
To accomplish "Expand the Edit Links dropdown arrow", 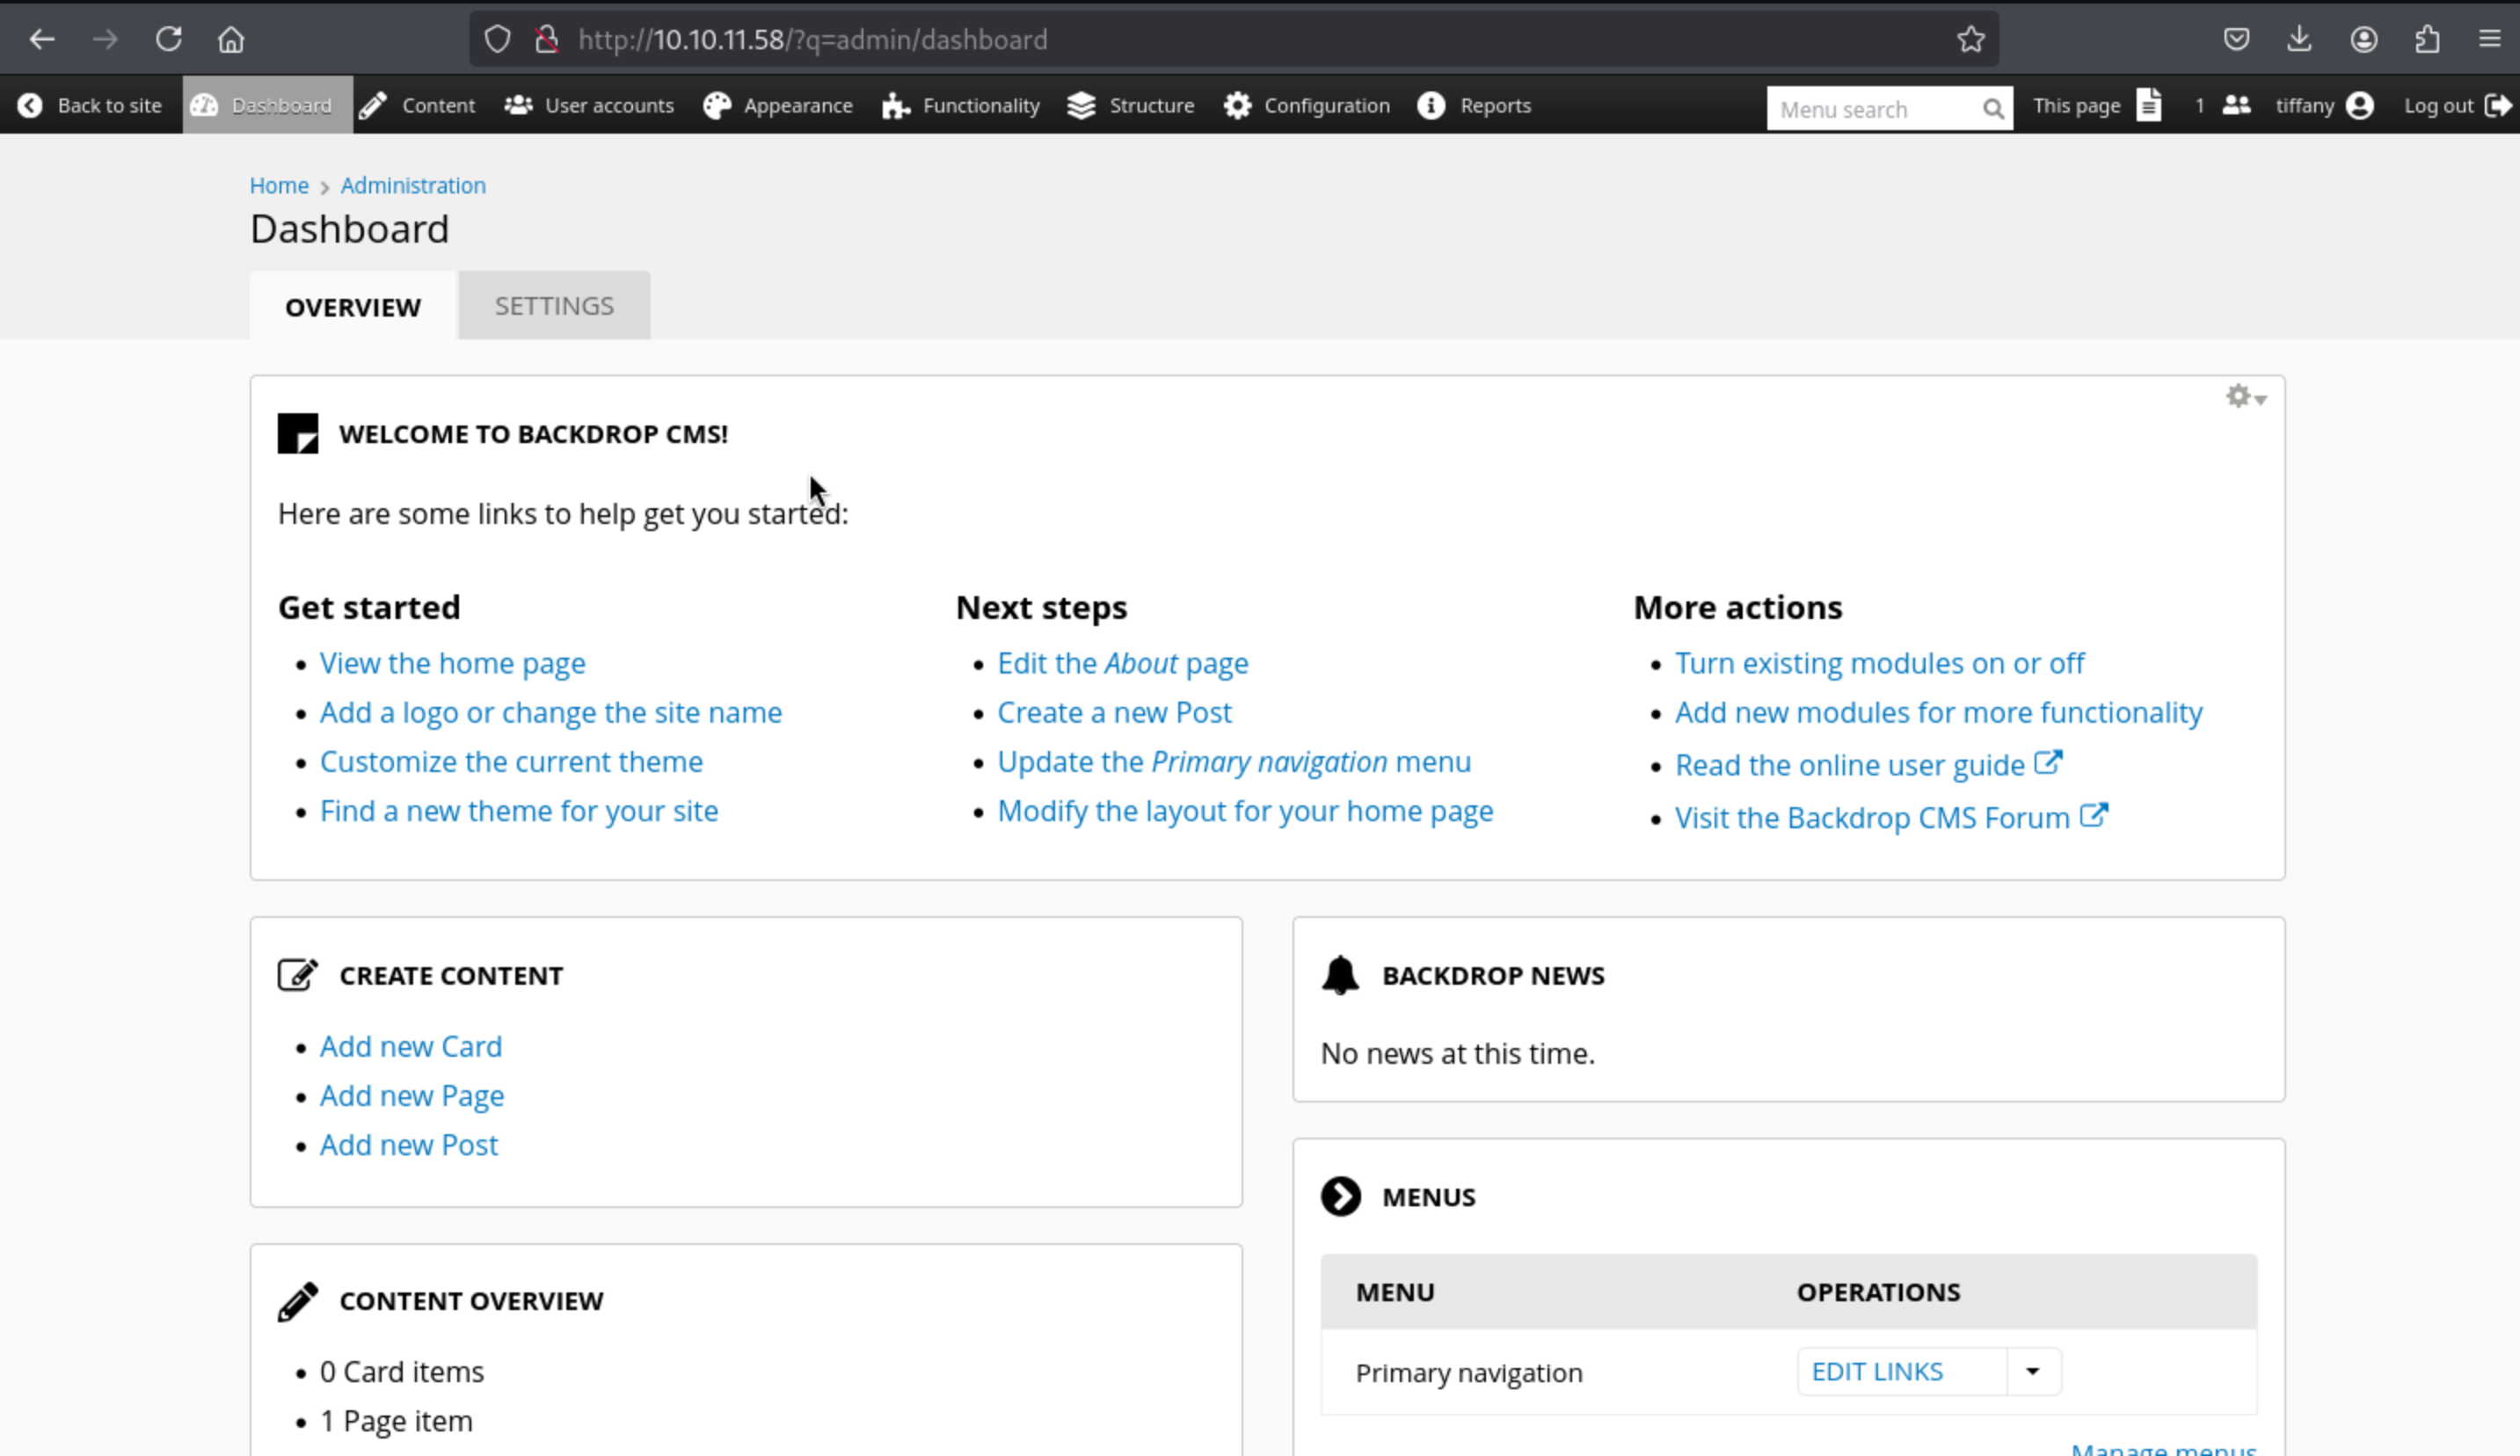I will (x=2032, y=1371).
